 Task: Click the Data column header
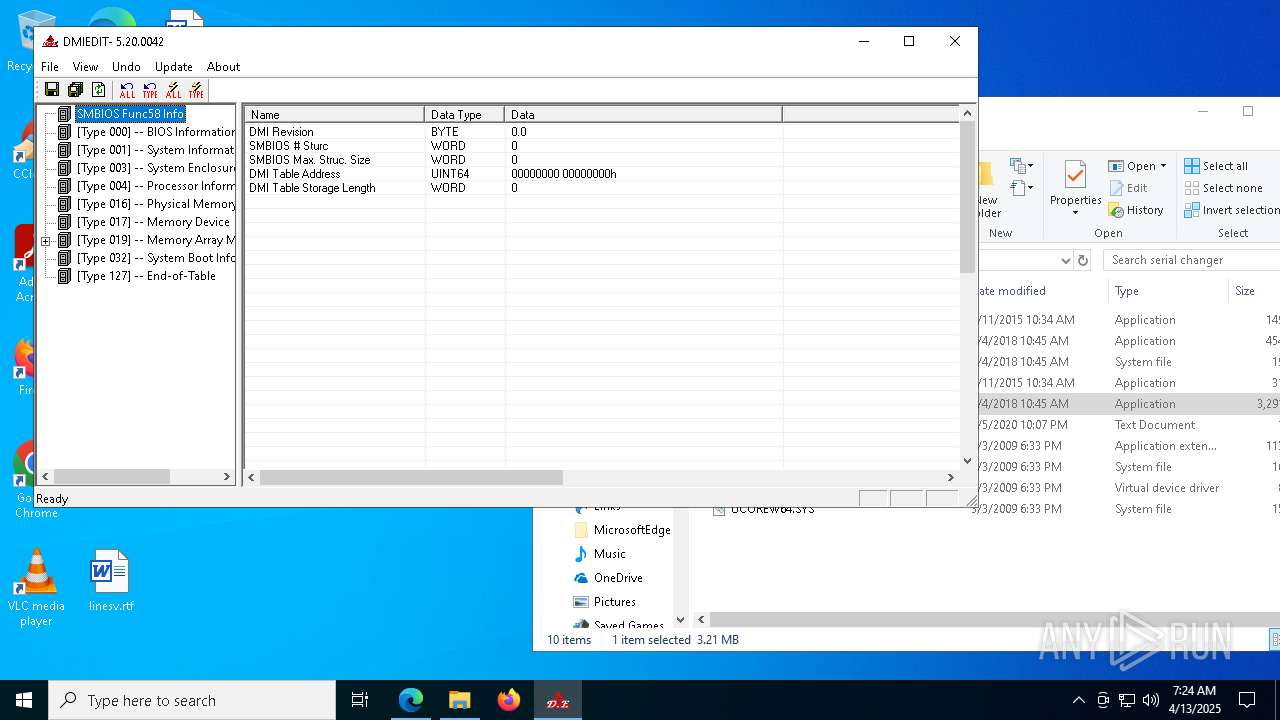tap(643, 115)
